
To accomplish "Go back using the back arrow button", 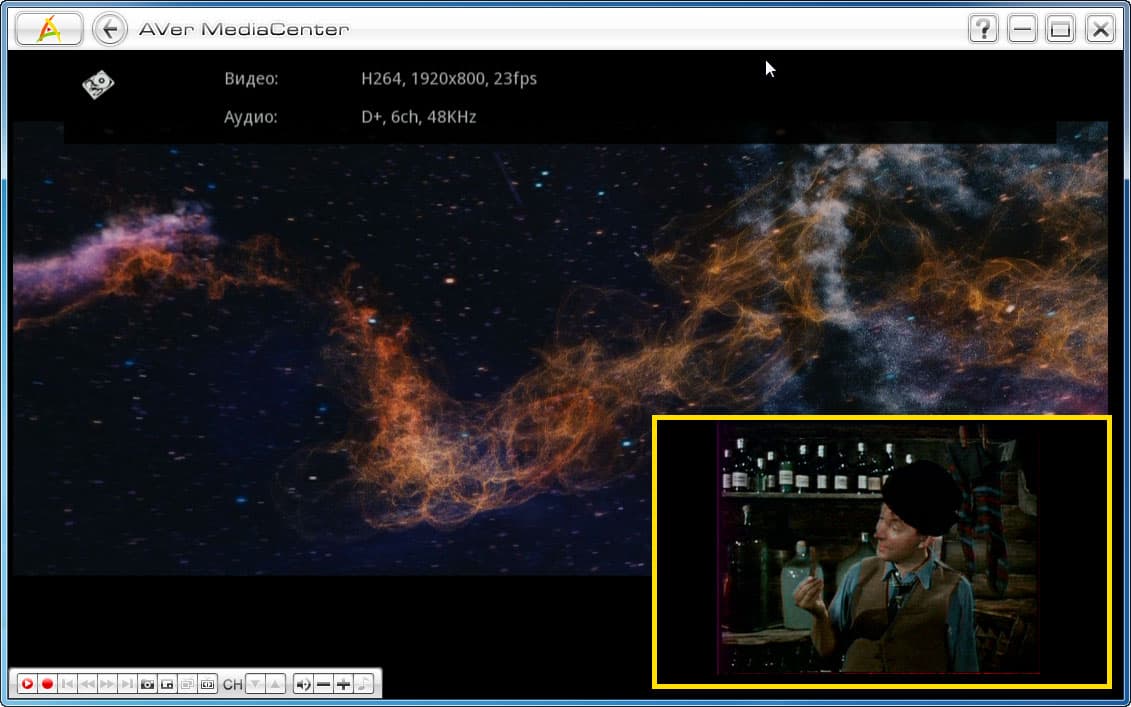I will point(110,30).
